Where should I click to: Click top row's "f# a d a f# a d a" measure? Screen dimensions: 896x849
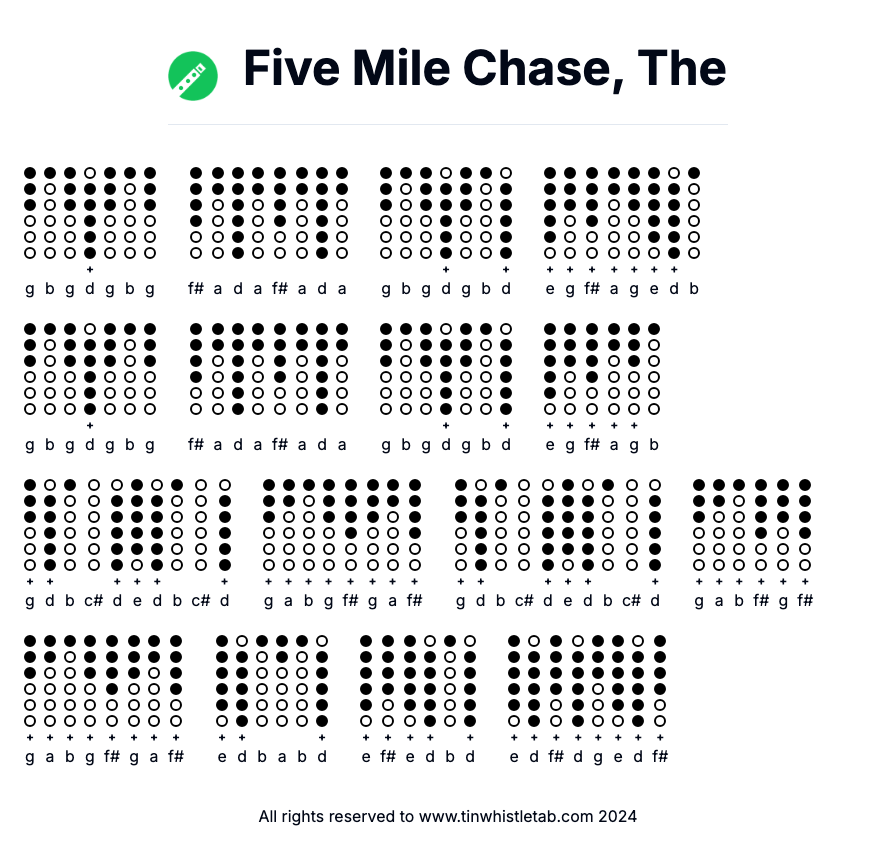268,232
